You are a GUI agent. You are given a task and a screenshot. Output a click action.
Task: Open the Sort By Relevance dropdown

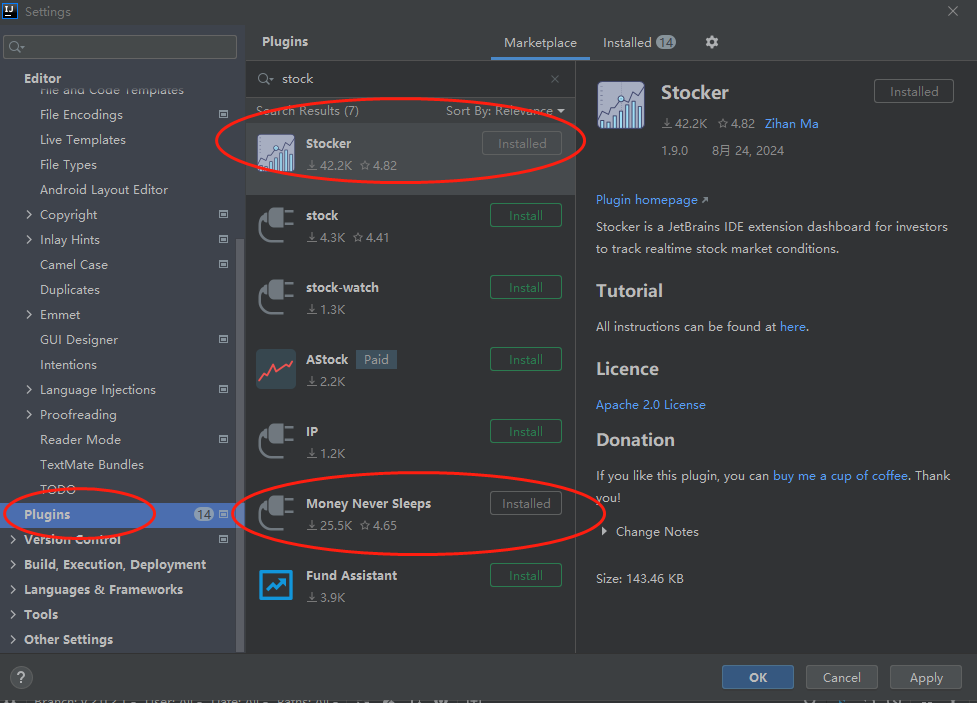click(x=505, y=110)
